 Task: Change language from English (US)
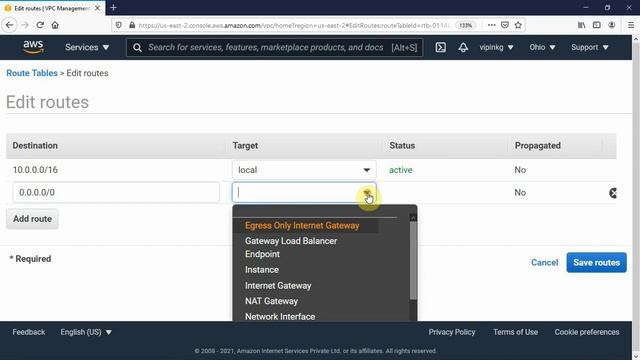86,332
